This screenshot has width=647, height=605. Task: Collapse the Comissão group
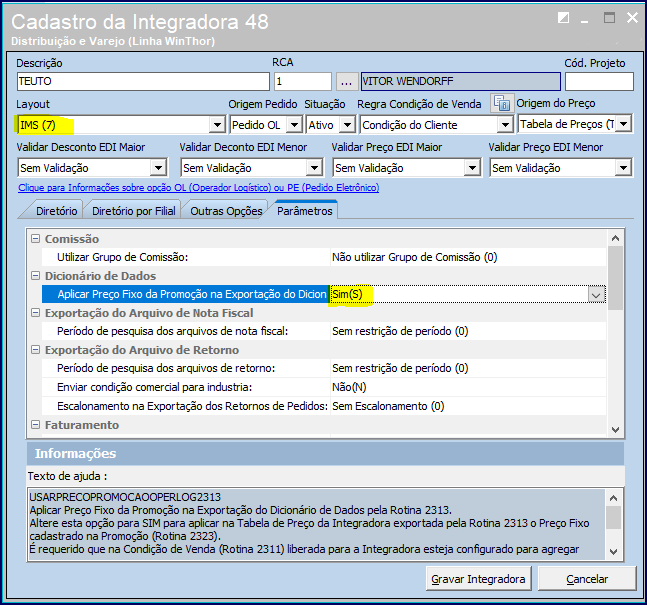(x=36, y=239)
